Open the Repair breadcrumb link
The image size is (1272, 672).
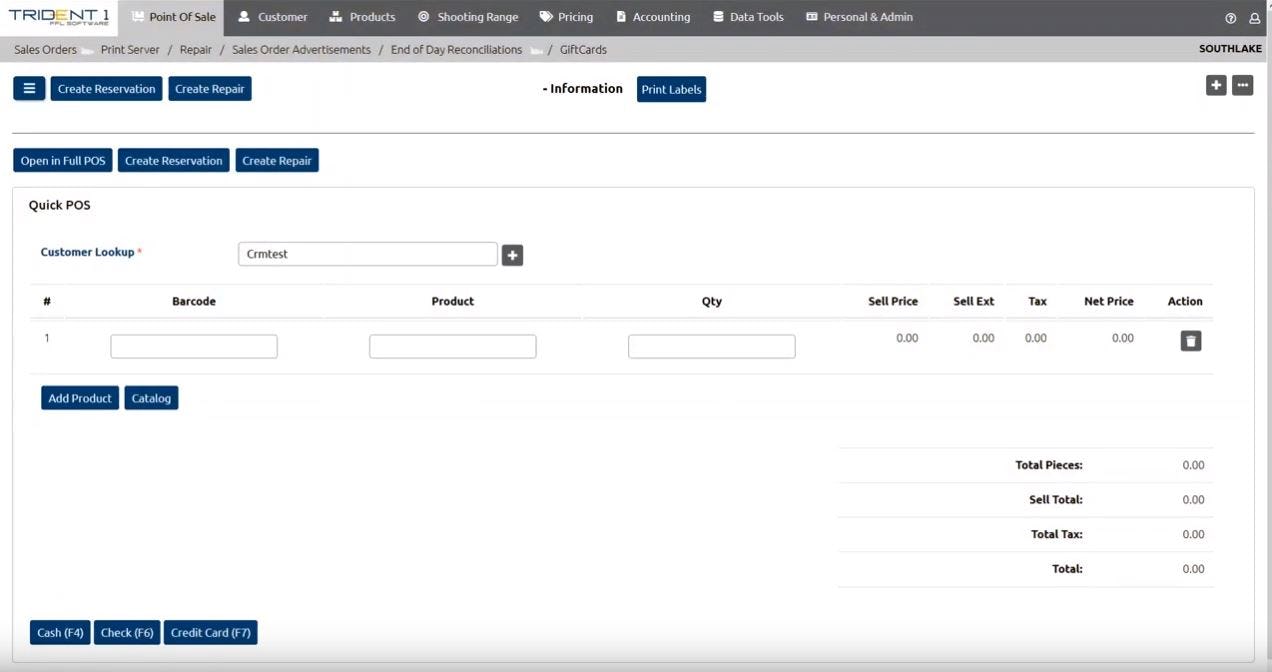(x=195, y=49)
